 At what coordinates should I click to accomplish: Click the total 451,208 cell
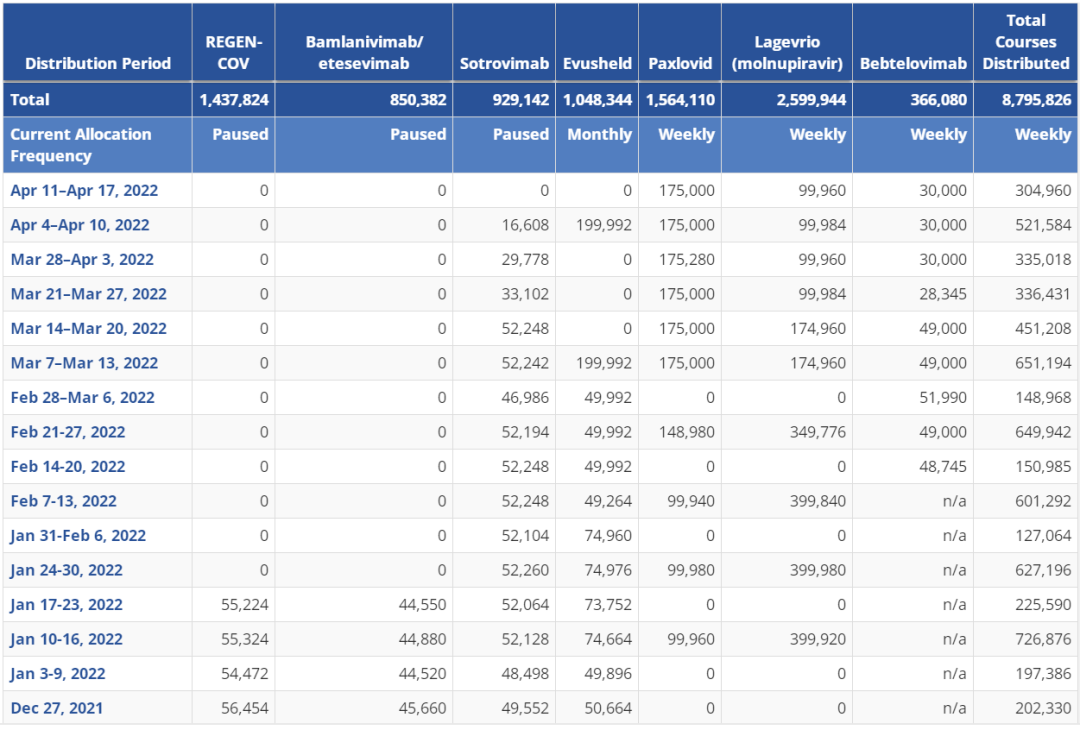[x=1043, y=328]
